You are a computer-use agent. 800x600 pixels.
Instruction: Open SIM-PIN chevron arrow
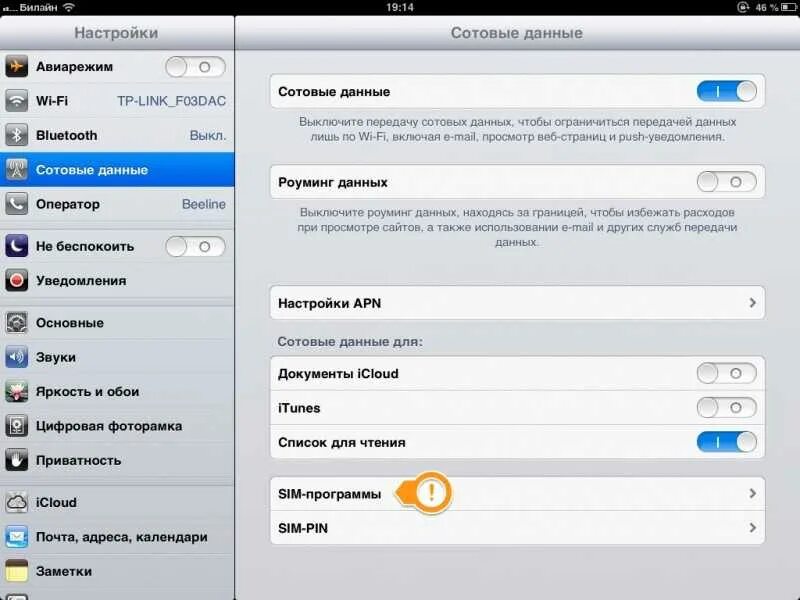pyautogui.click(x=753, y=528)
